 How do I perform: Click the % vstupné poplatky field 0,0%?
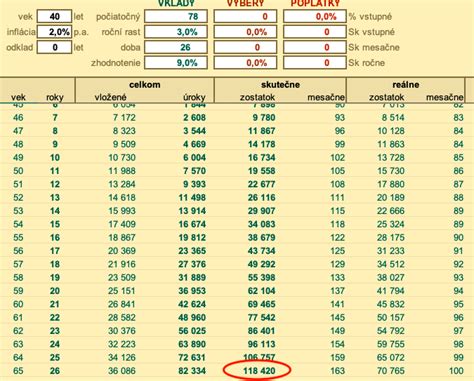pos(315,16)
